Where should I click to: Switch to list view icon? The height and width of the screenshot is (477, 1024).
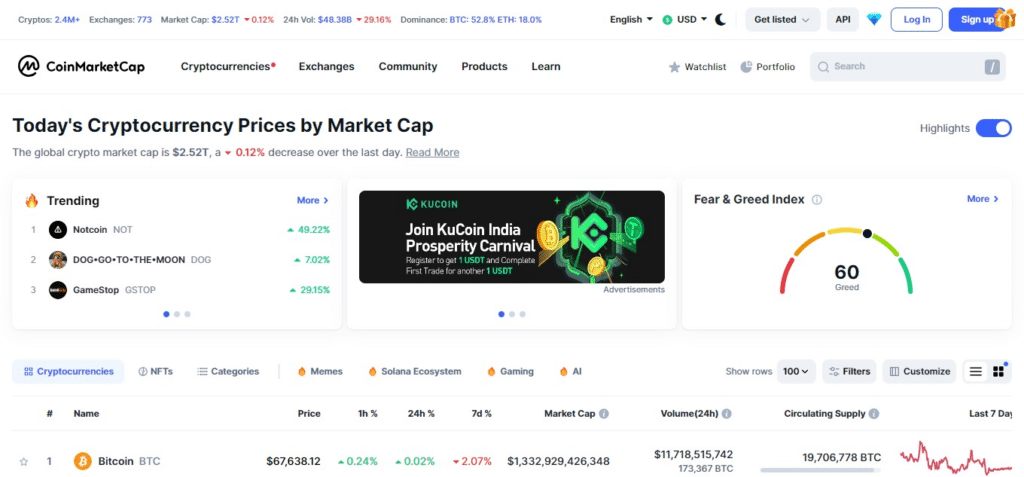click(x=975, y=371)
